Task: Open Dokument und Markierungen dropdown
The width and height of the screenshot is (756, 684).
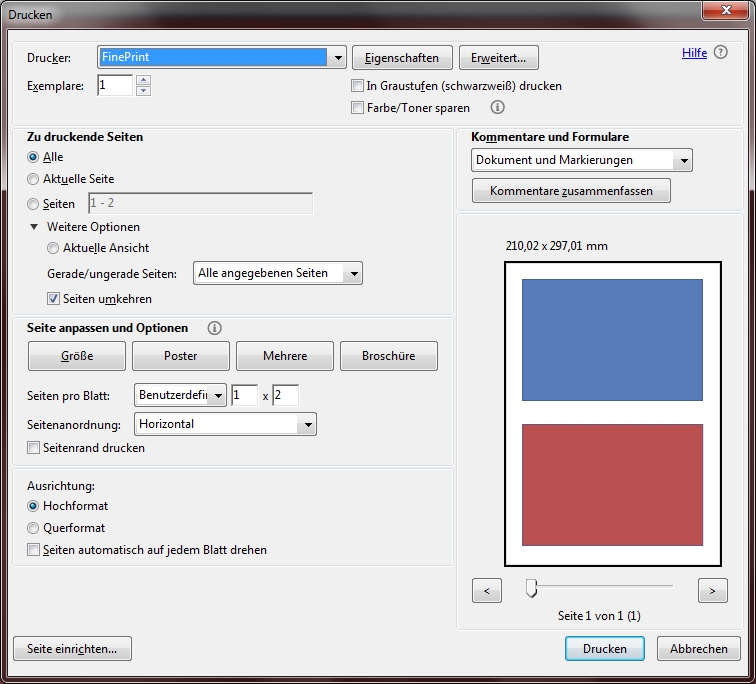Action: pos(683,160)
